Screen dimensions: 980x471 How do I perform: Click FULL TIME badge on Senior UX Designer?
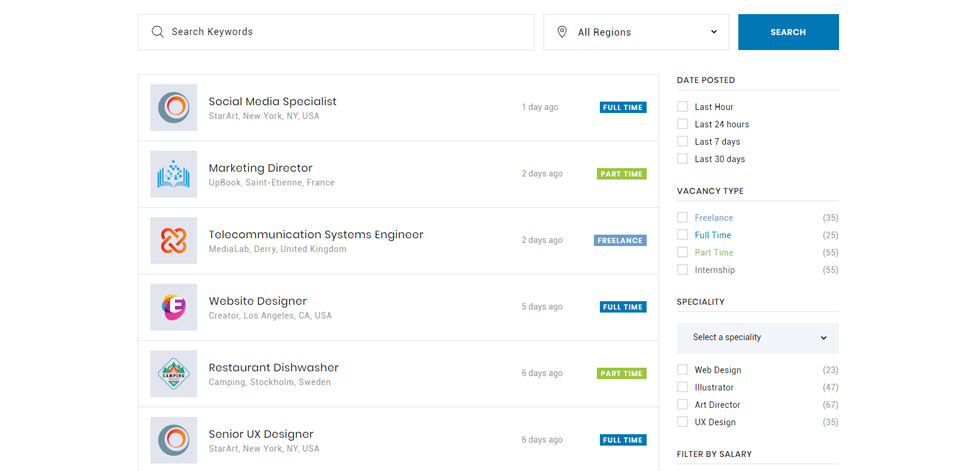(x=623, y=440)
